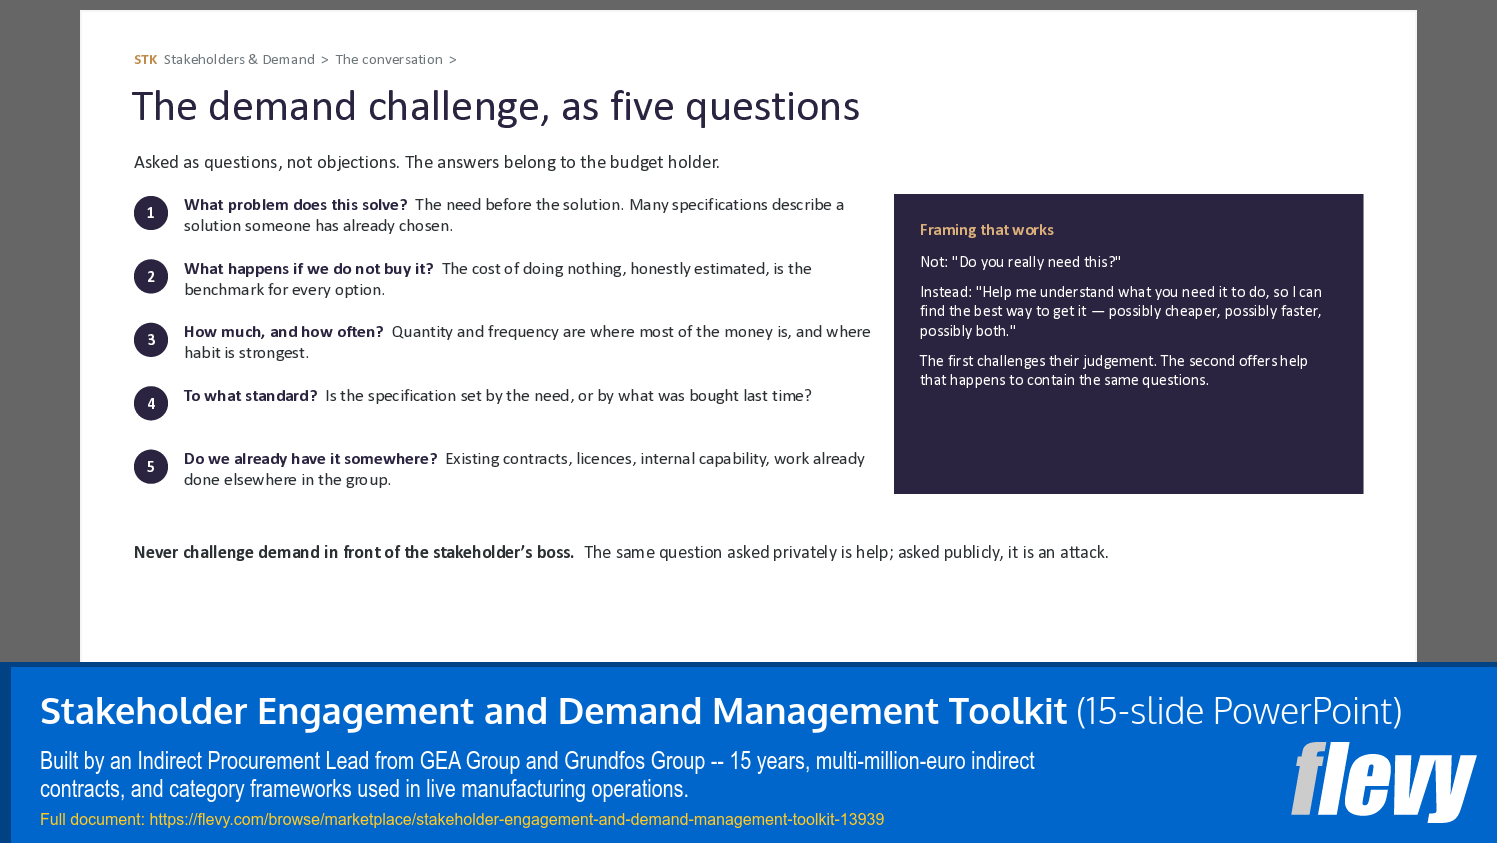Screen dimensions: 1497x843
Task: Click the number 3 circle bullet
Action: pyautogui.click(x=151, y=340)
